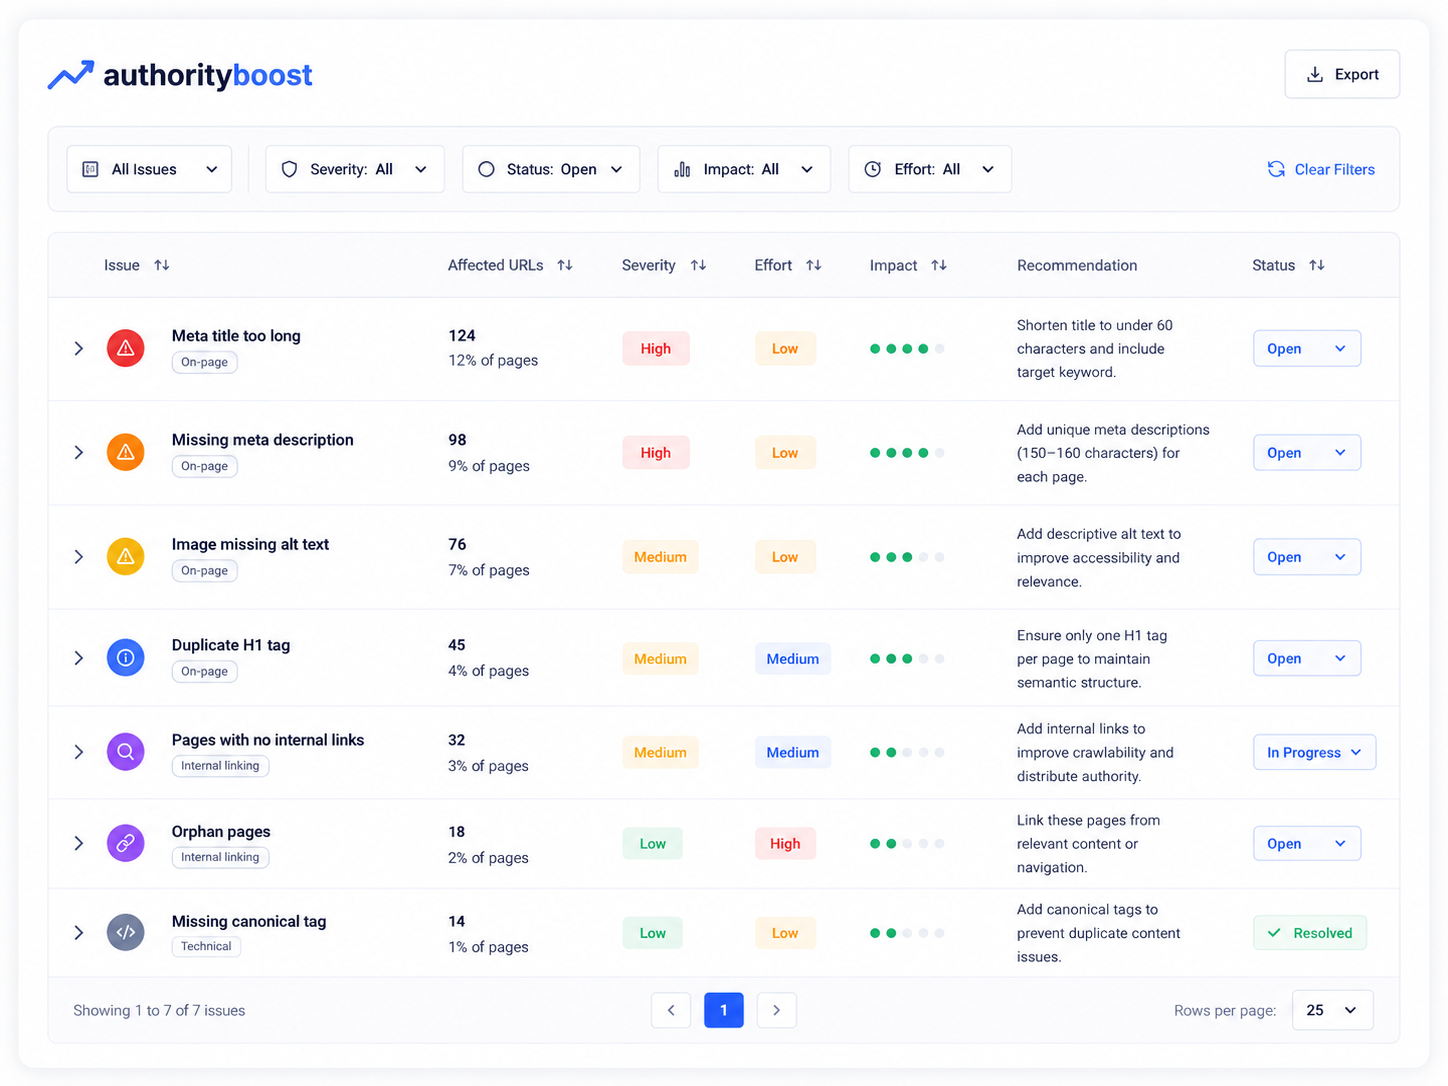This screenshot has width=1448, height=1086.
Task: Expand the Orphan pages row
Action: click(79, 843)
